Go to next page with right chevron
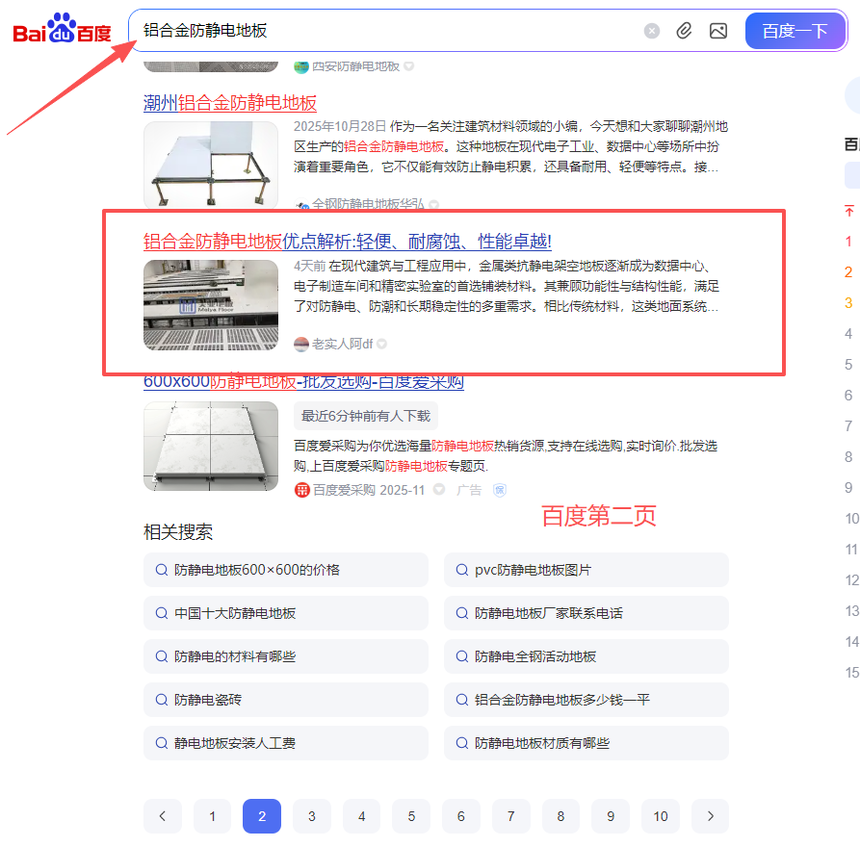The height and width of the screenshot is (847, 860). (710, 816)
